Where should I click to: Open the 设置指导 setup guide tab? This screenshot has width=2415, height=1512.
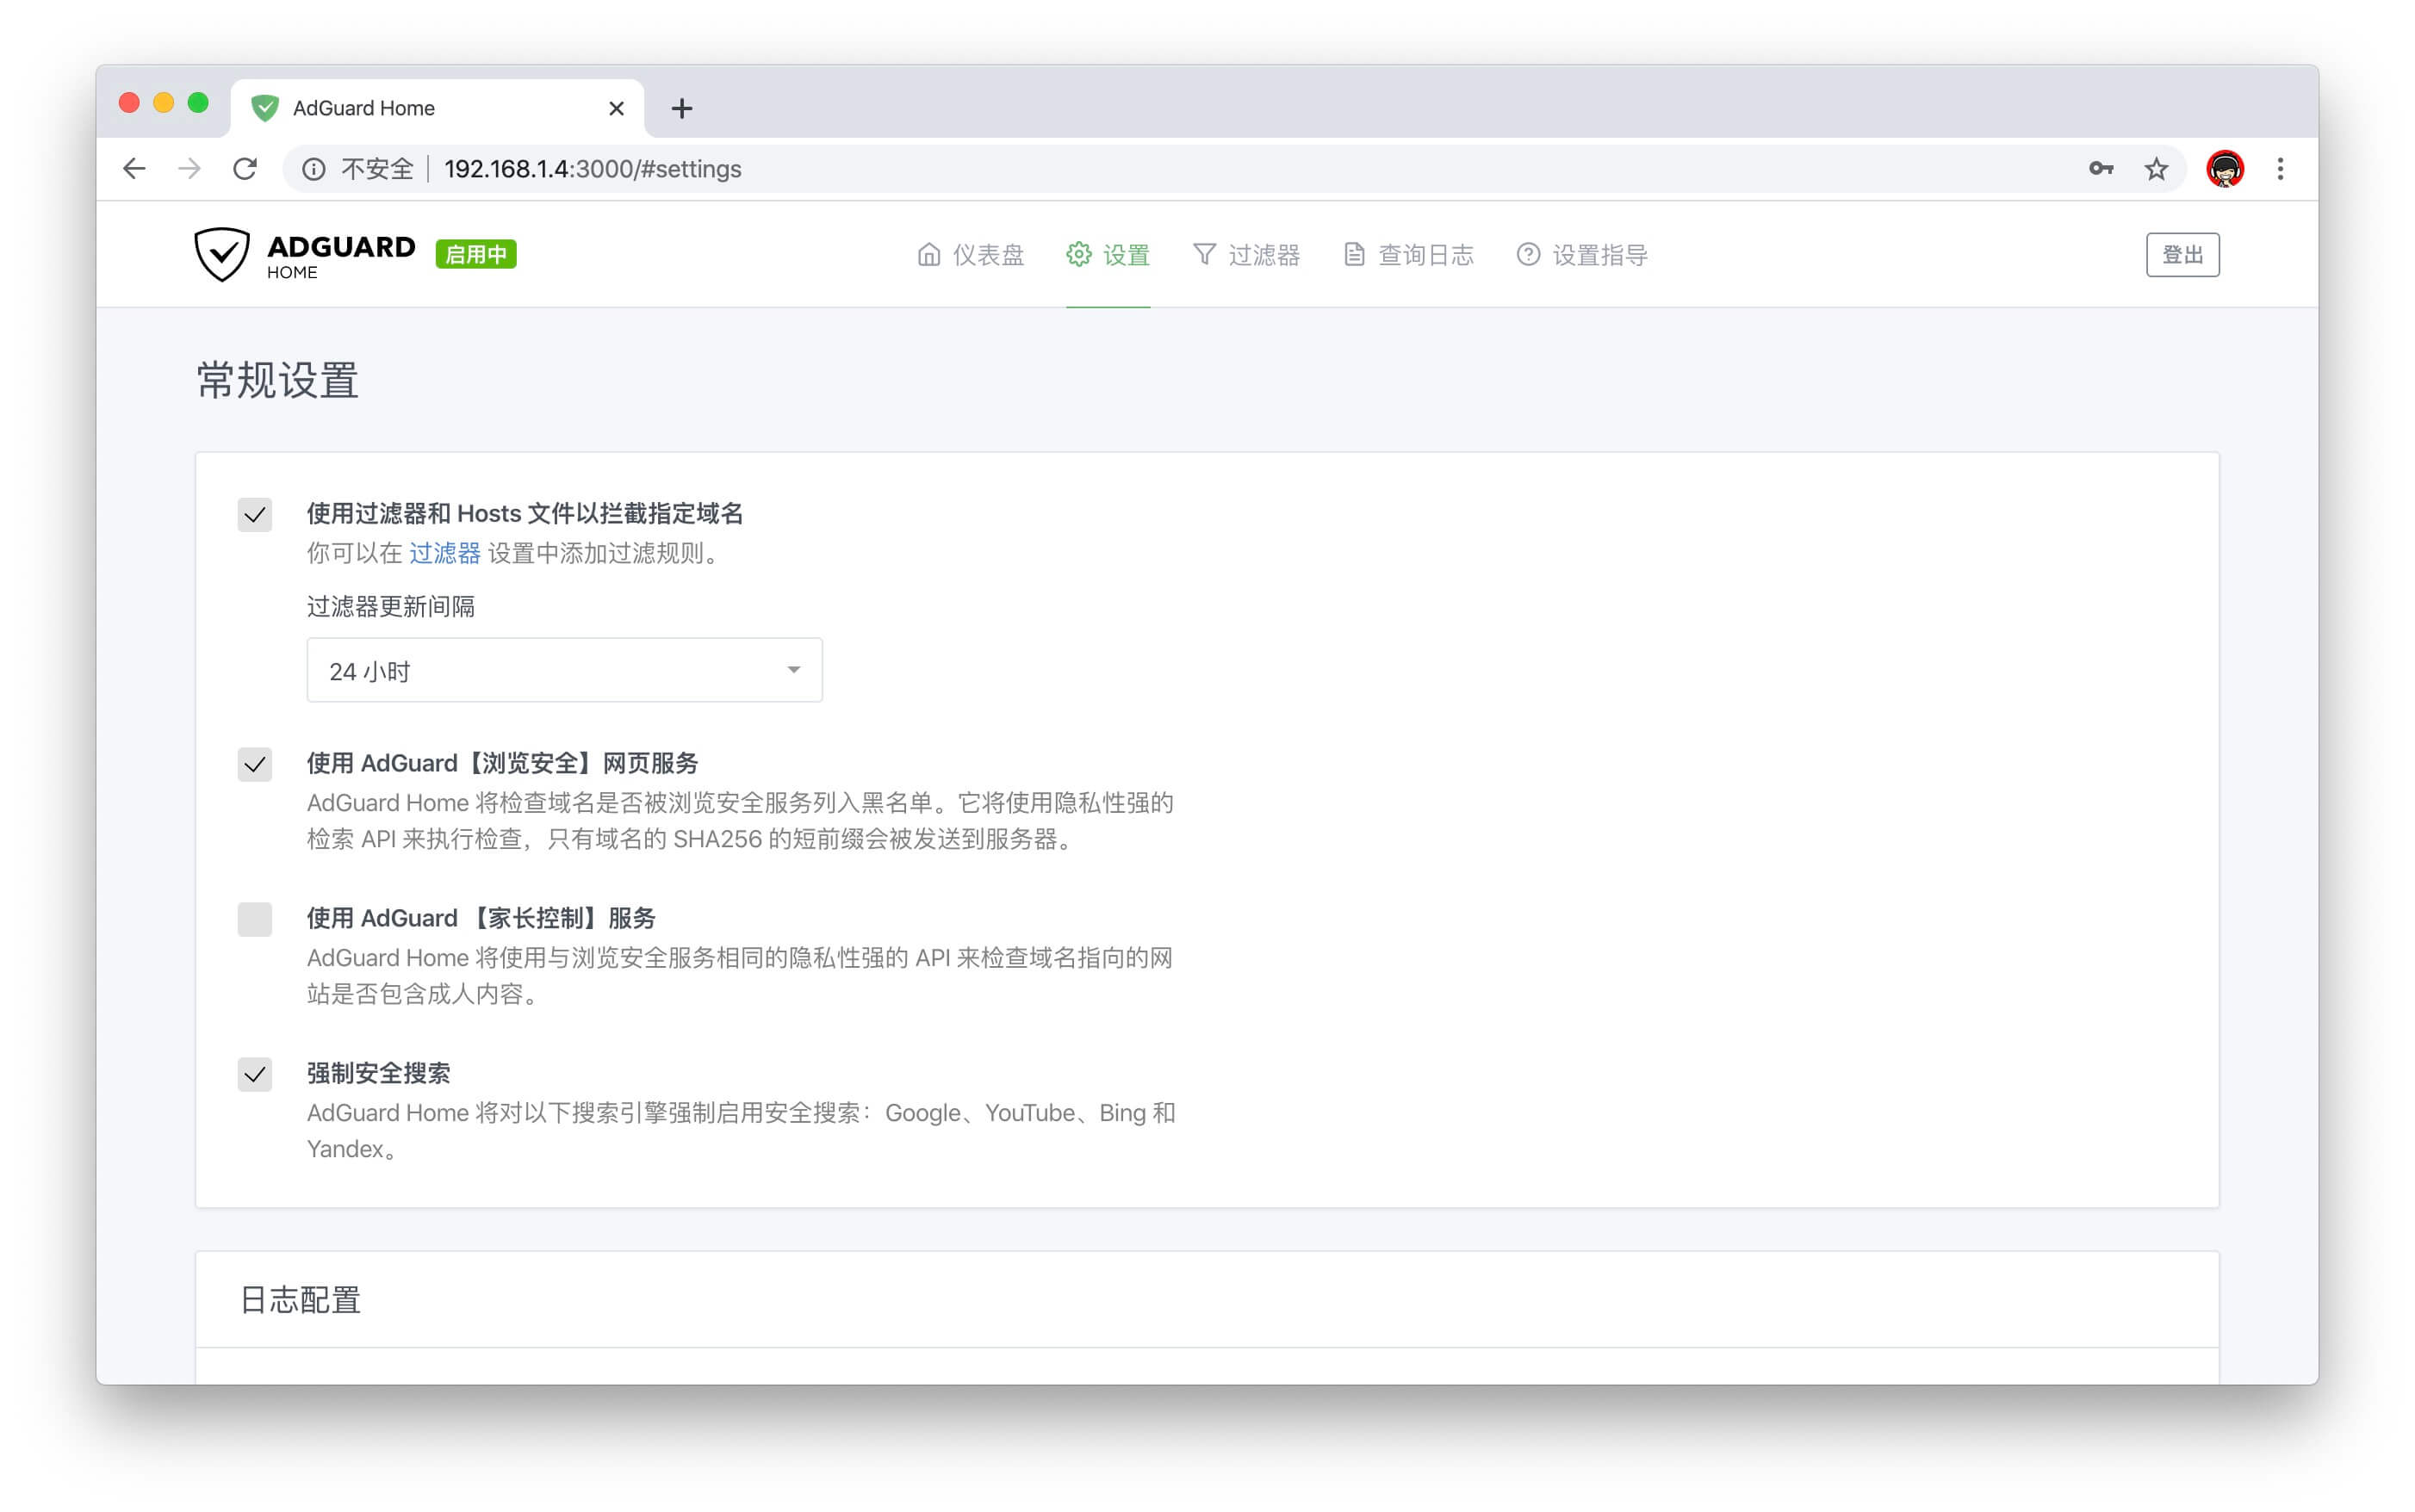[1582, 255]
